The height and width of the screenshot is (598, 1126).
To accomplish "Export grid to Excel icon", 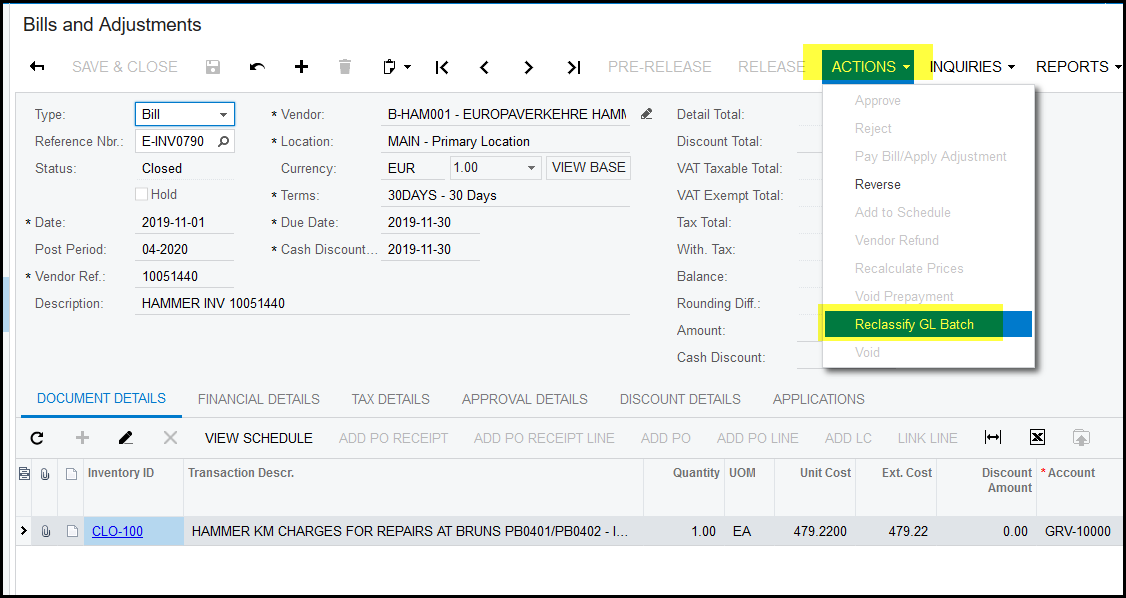I will click(x=1037, y=438).
